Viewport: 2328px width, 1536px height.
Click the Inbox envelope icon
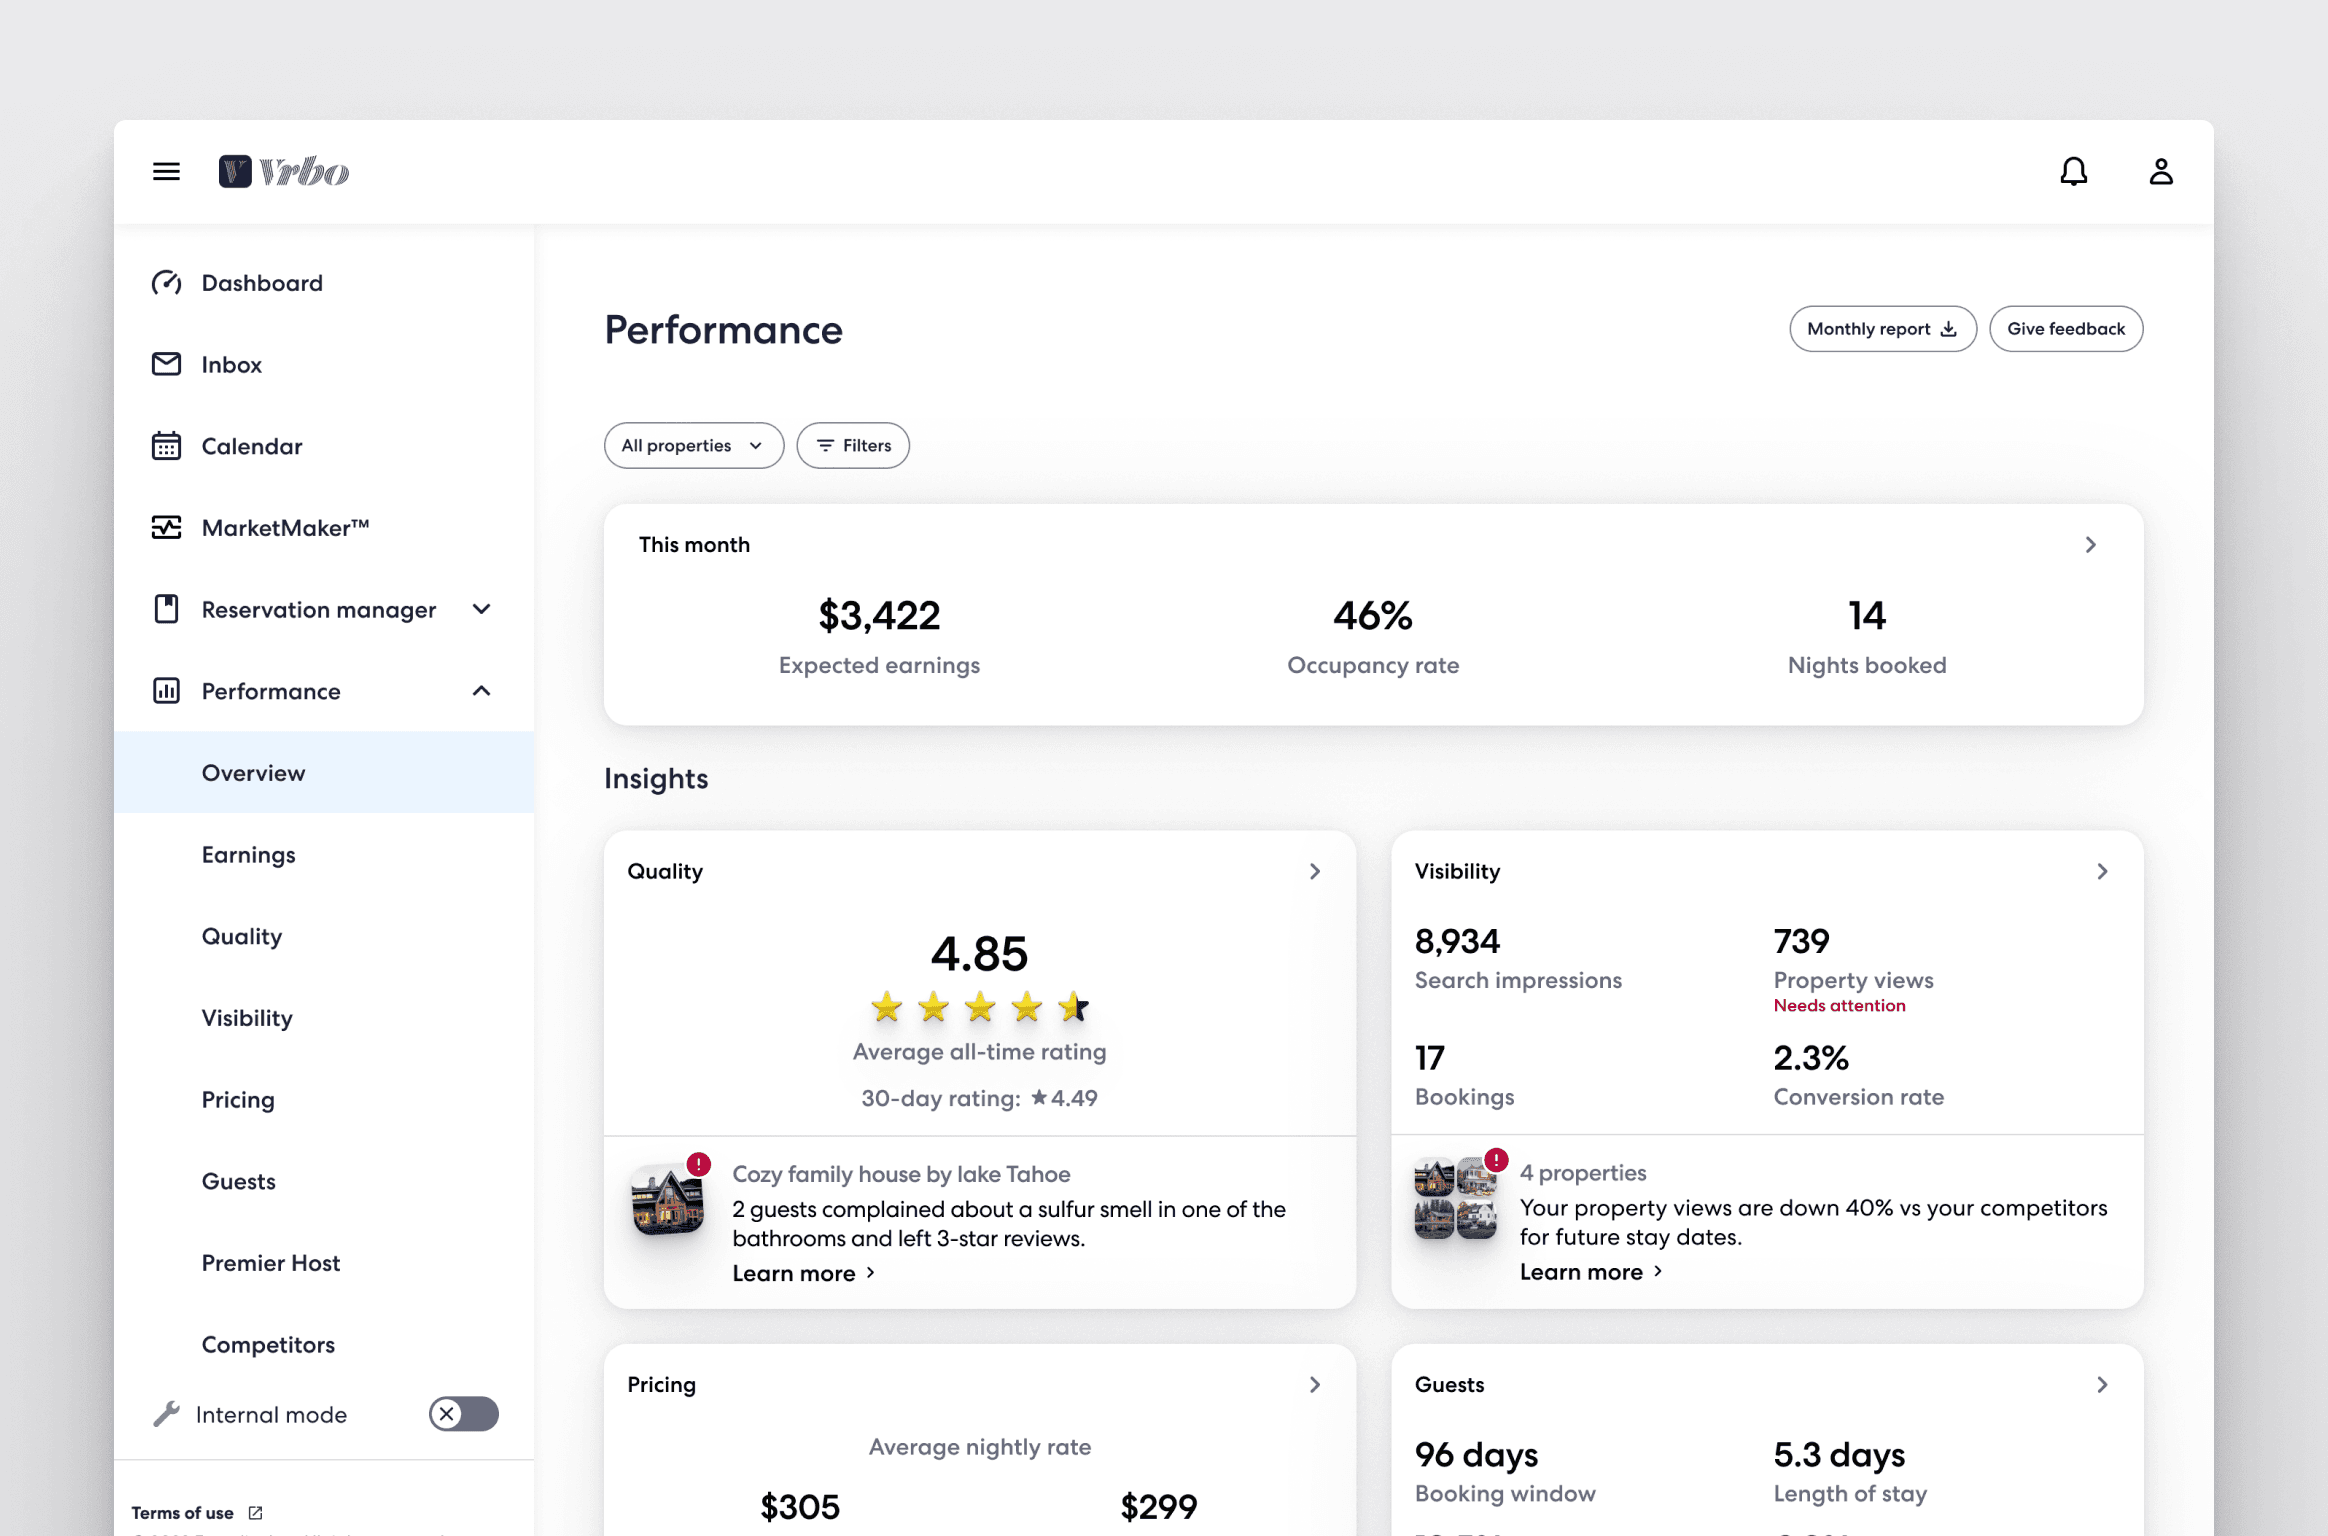pos(166,364)
